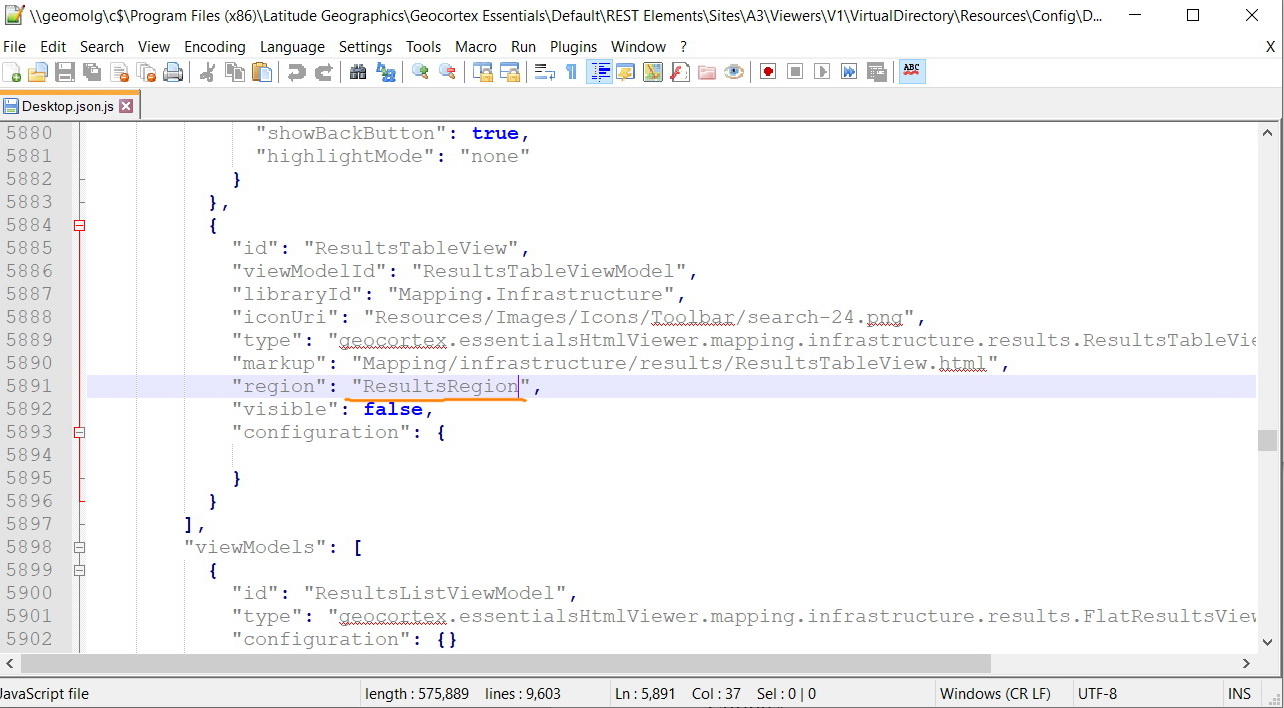The image size is (1284, 708).
Task: Open the Search menu
Action: pos(102,47)
